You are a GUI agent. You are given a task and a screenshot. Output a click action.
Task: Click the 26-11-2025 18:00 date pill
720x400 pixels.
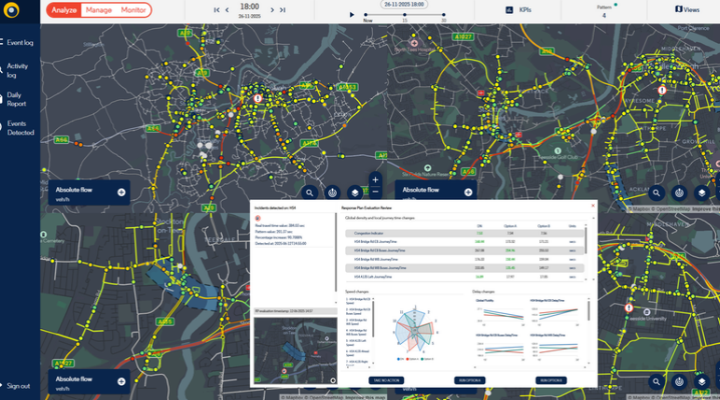(404, 5)
